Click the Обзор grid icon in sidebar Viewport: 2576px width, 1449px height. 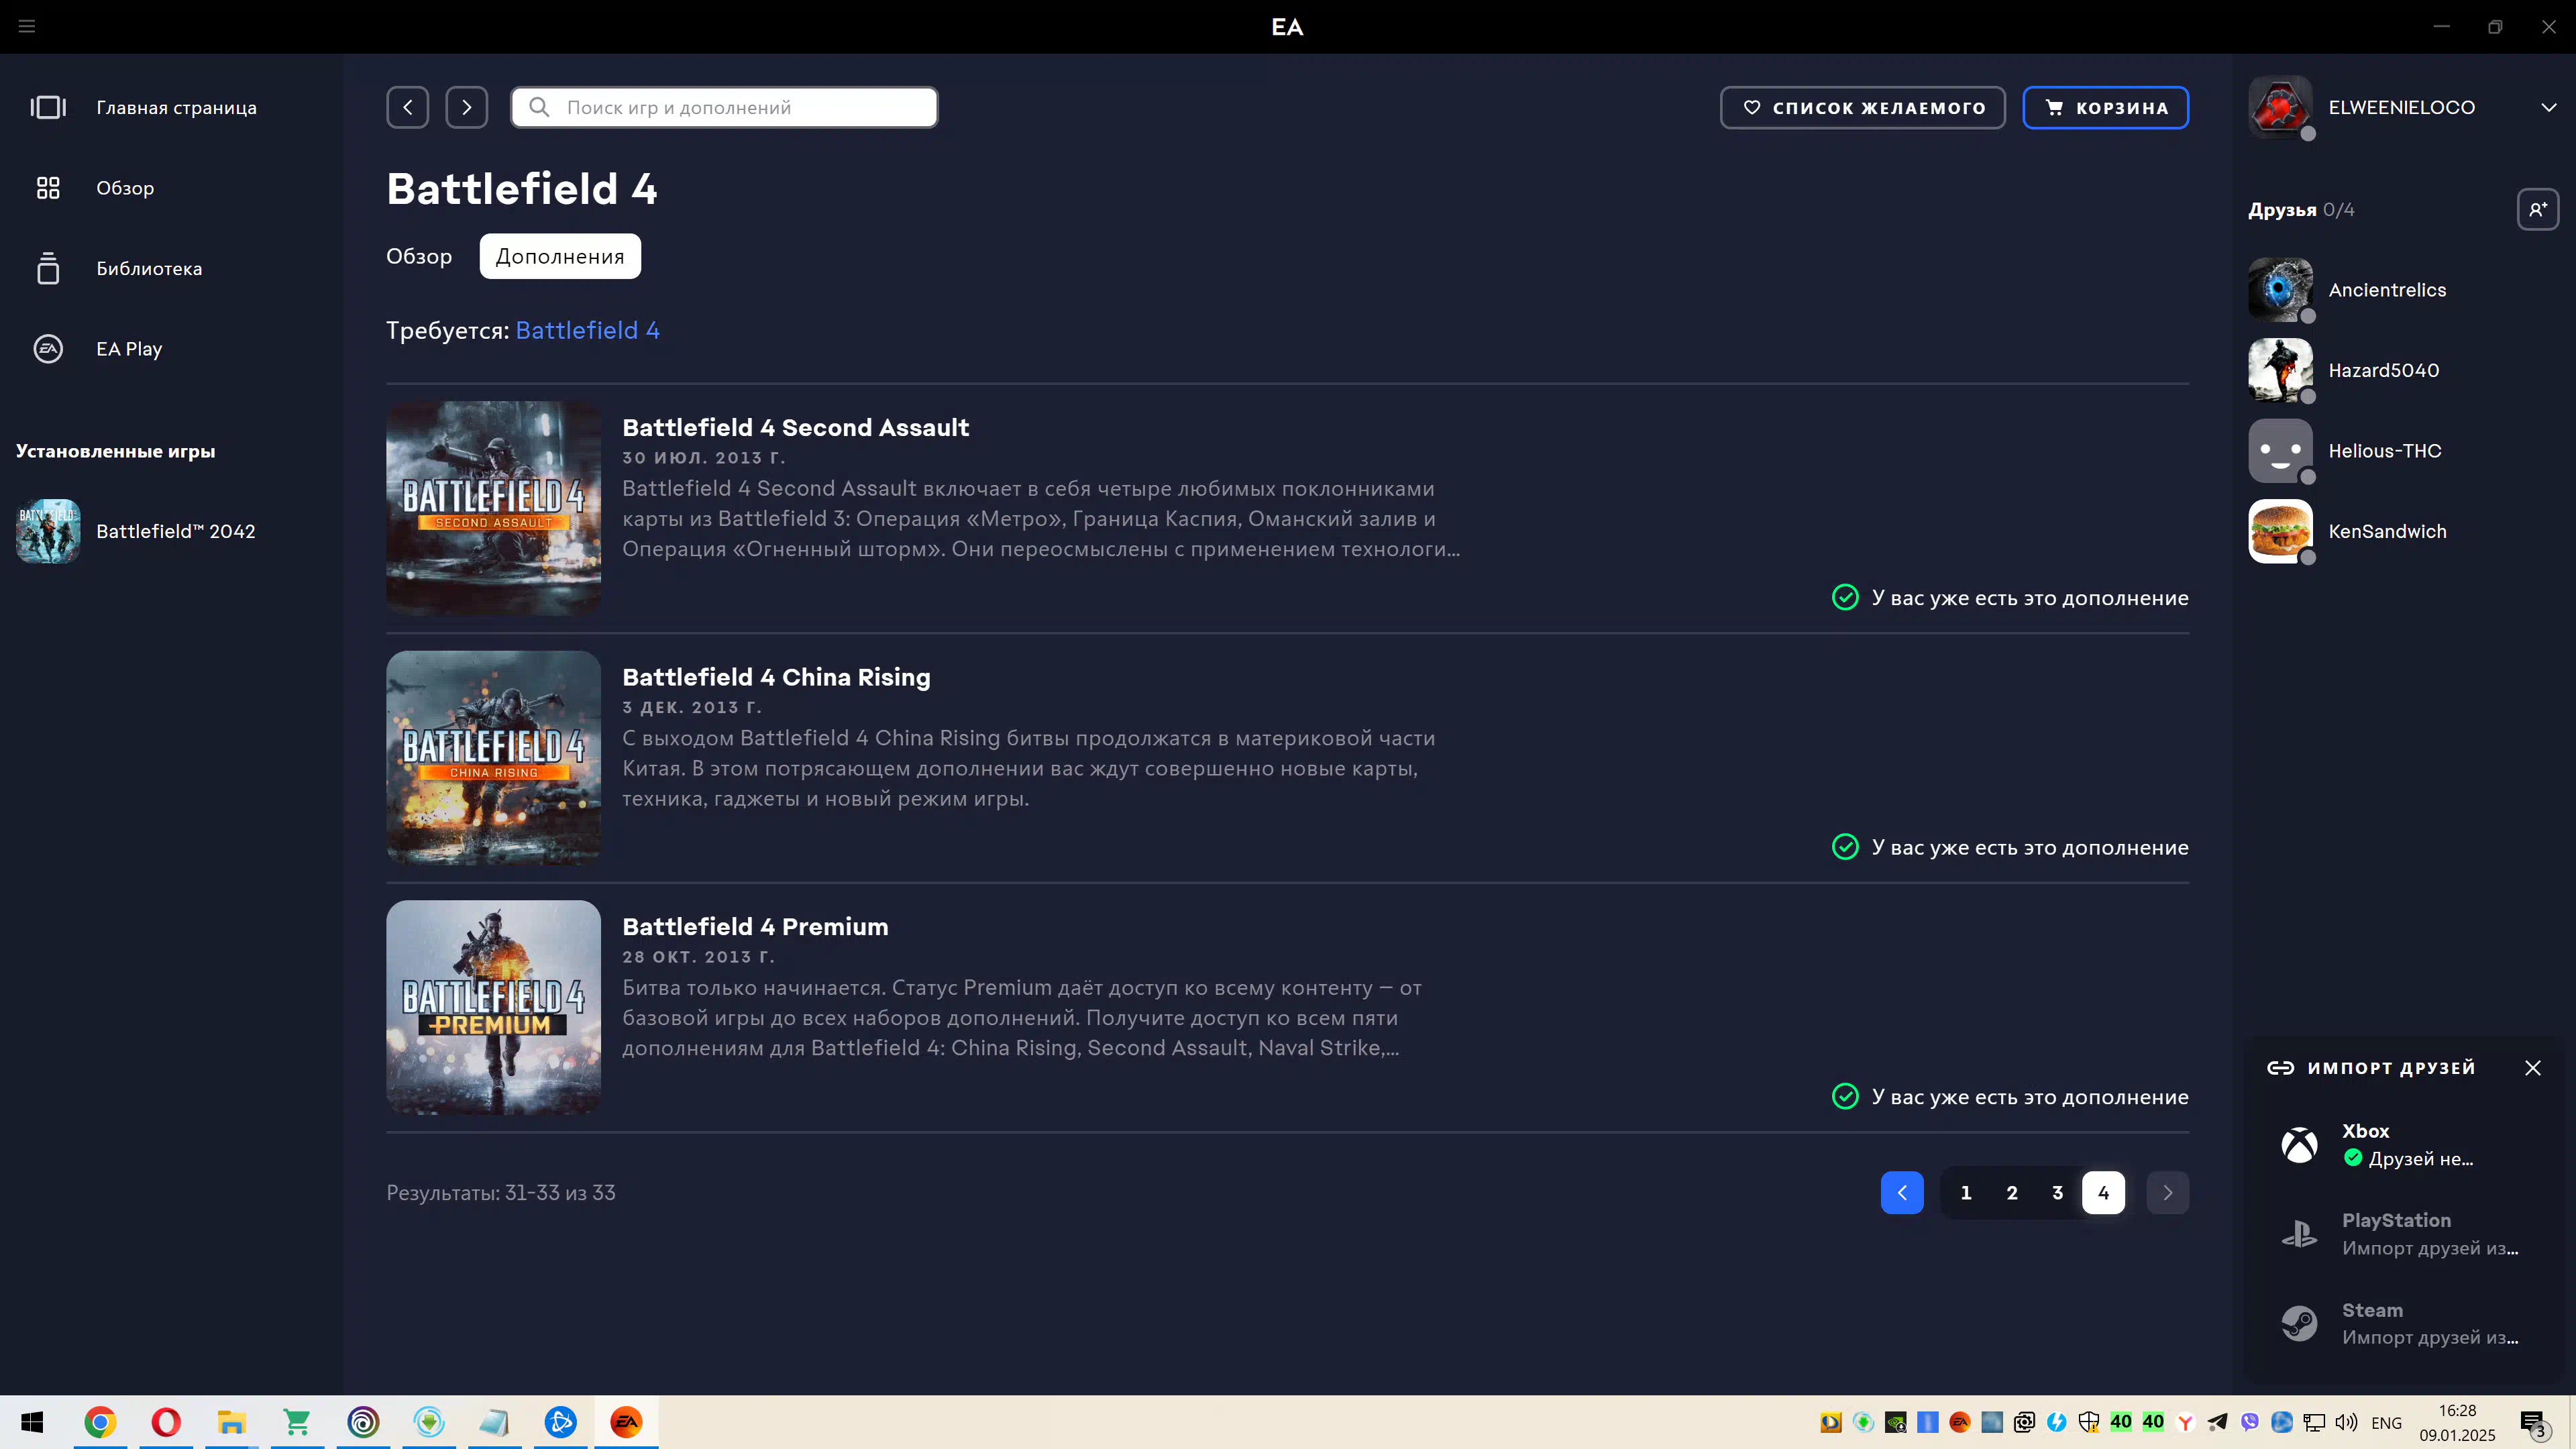(48, 188)
